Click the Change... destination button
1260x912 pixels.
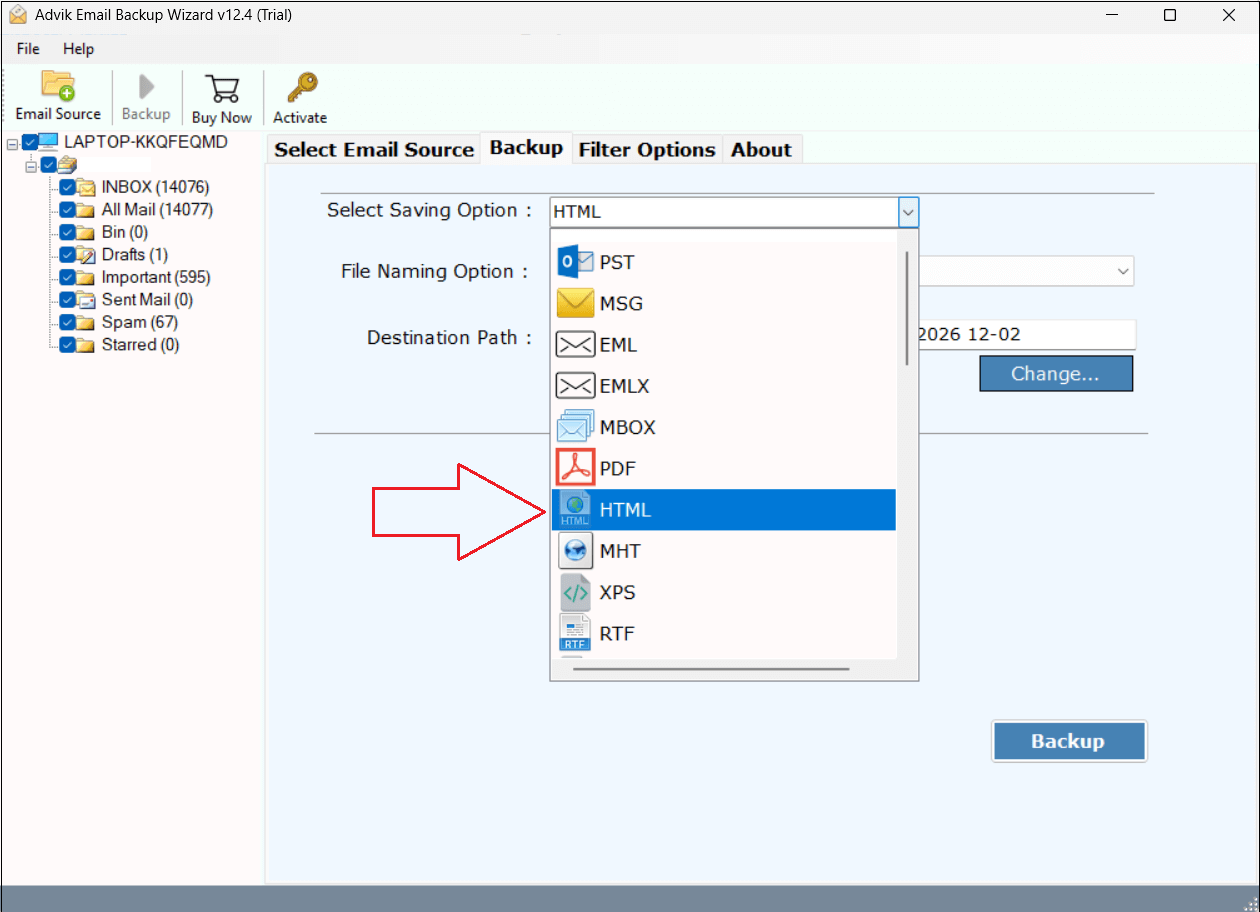pos(1055,374)
